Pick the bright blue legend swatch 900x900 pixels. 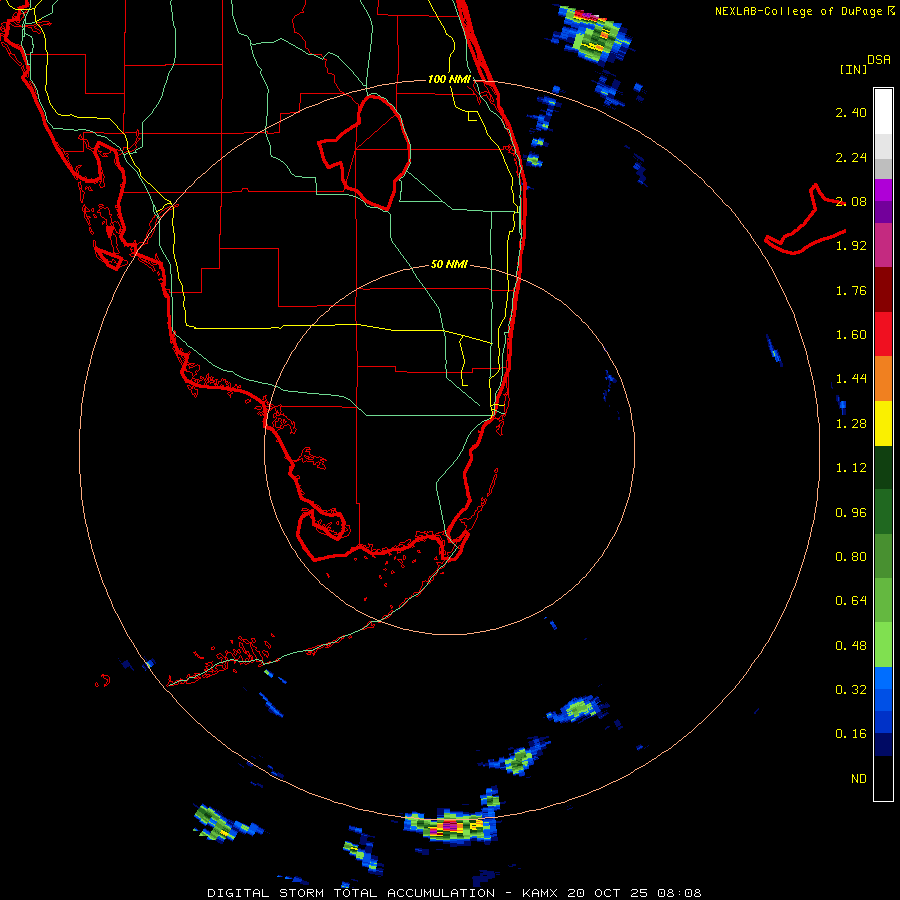point(883,678)
